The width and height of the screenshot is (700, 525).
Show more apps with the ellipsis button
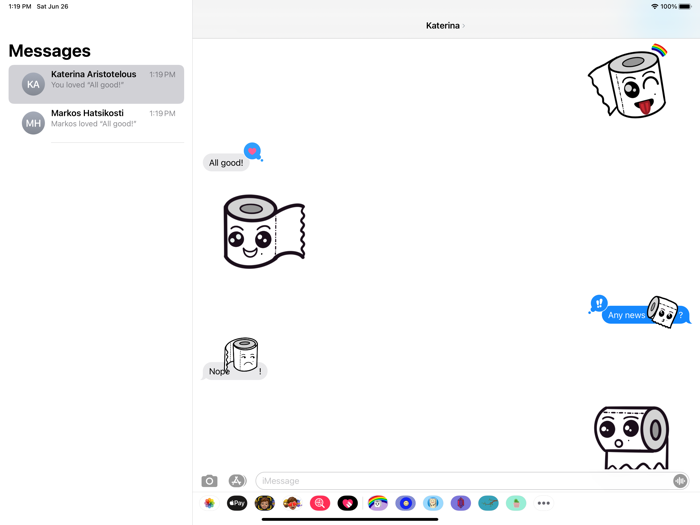(x=544, y=504)
